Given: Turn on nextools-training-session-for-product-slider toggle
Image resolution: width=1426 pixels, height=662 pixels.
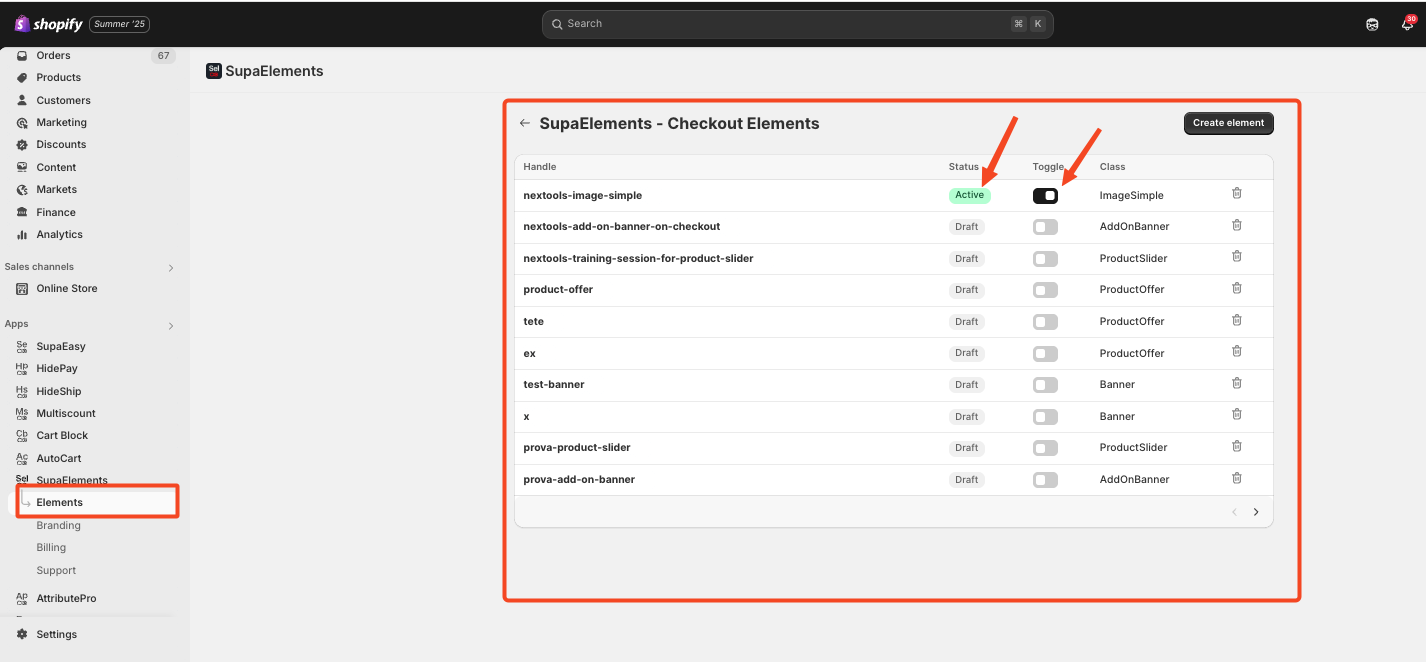Looking at the screenshot, I should (1045, 259).
